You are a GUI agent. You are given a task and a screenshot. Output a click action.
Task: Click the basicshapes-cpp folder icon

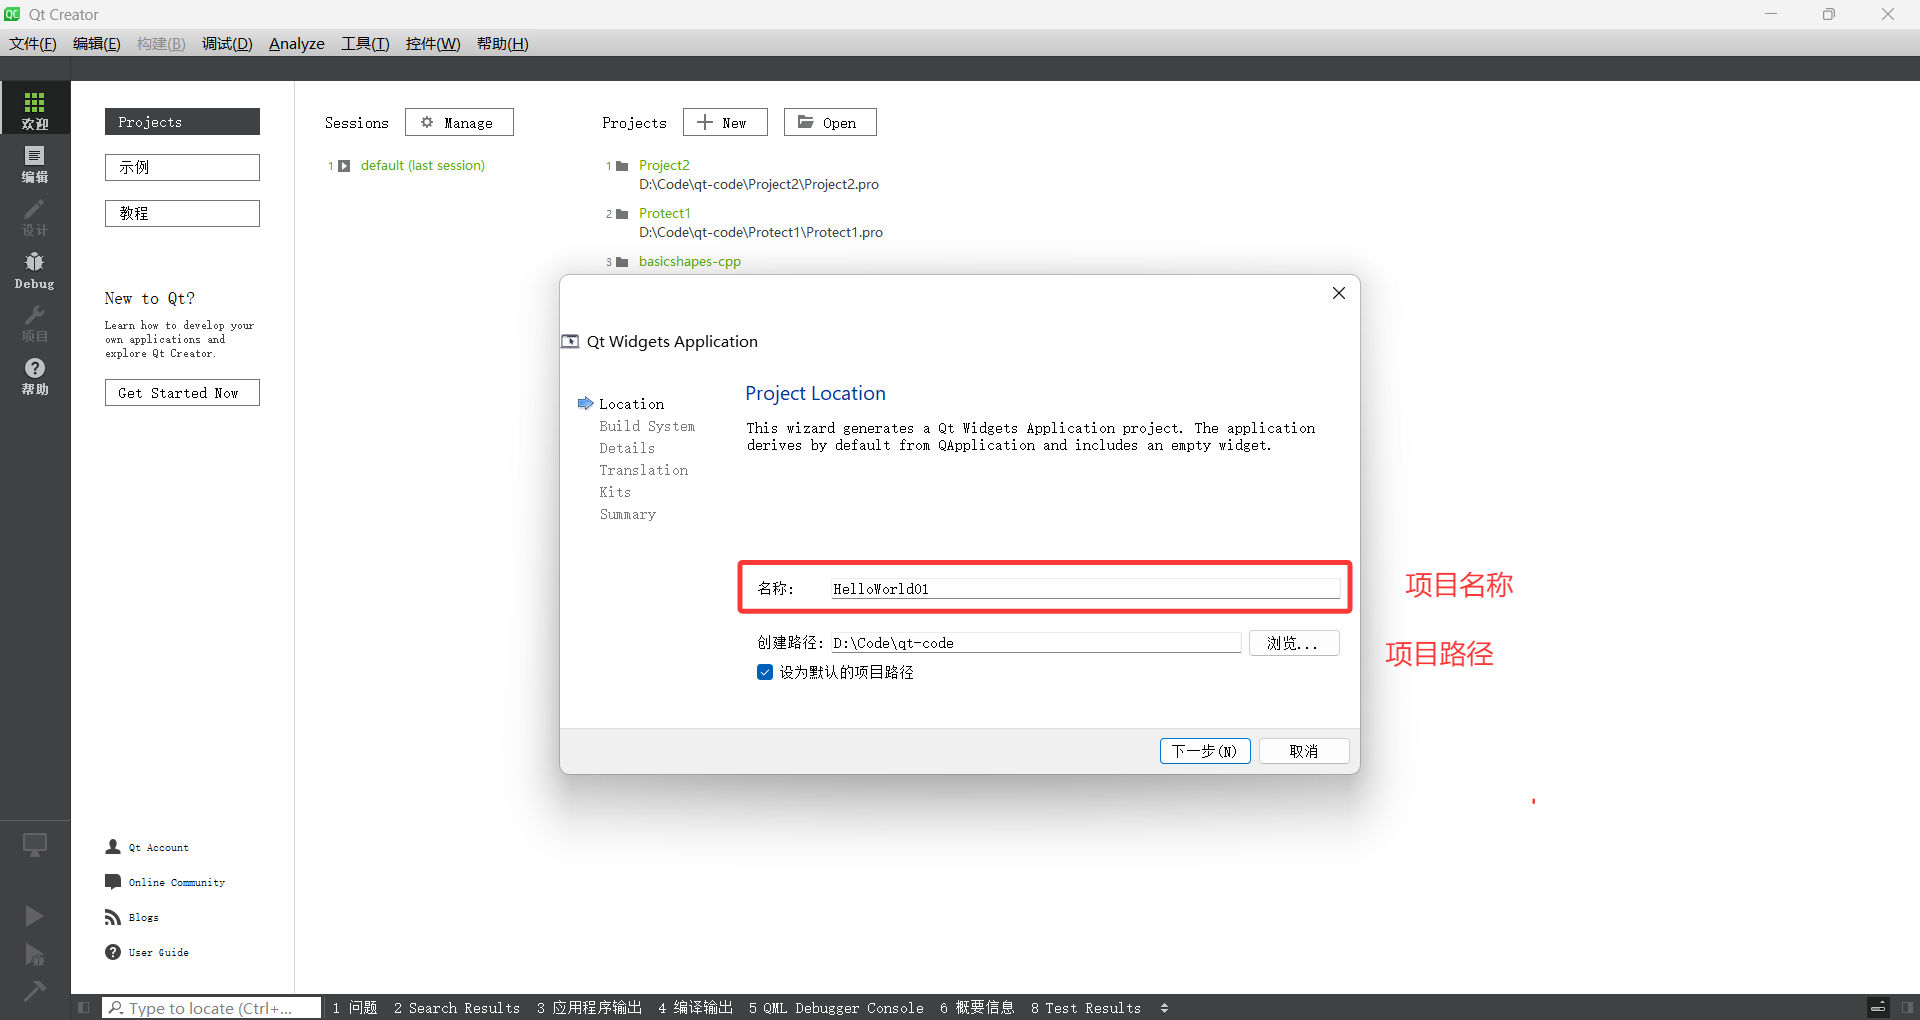point(622,262)
